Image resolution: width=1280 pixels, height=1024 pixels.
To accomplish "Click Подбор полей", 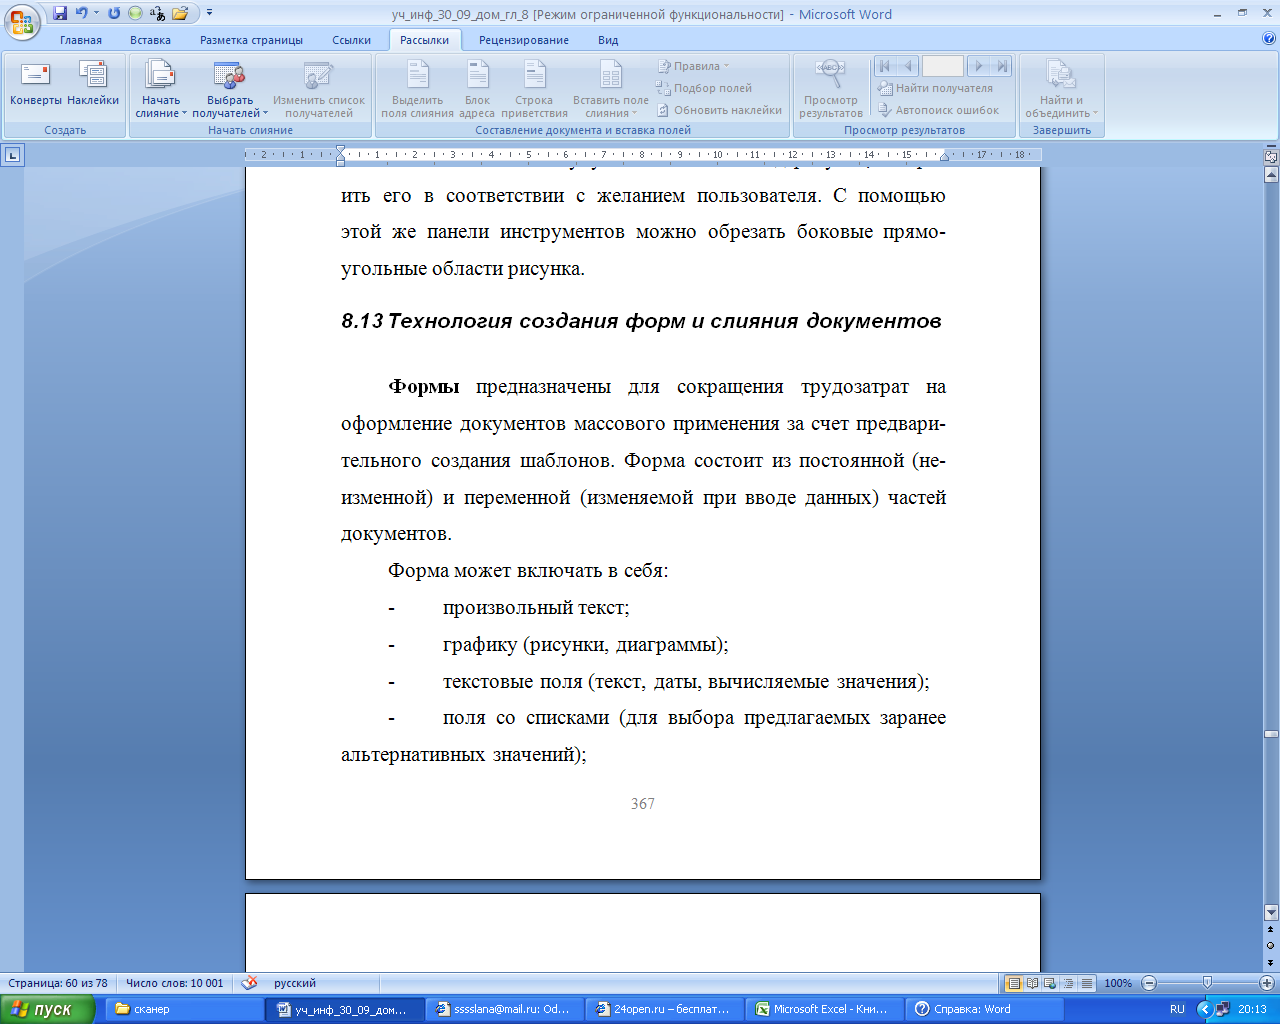I will 704,88.
